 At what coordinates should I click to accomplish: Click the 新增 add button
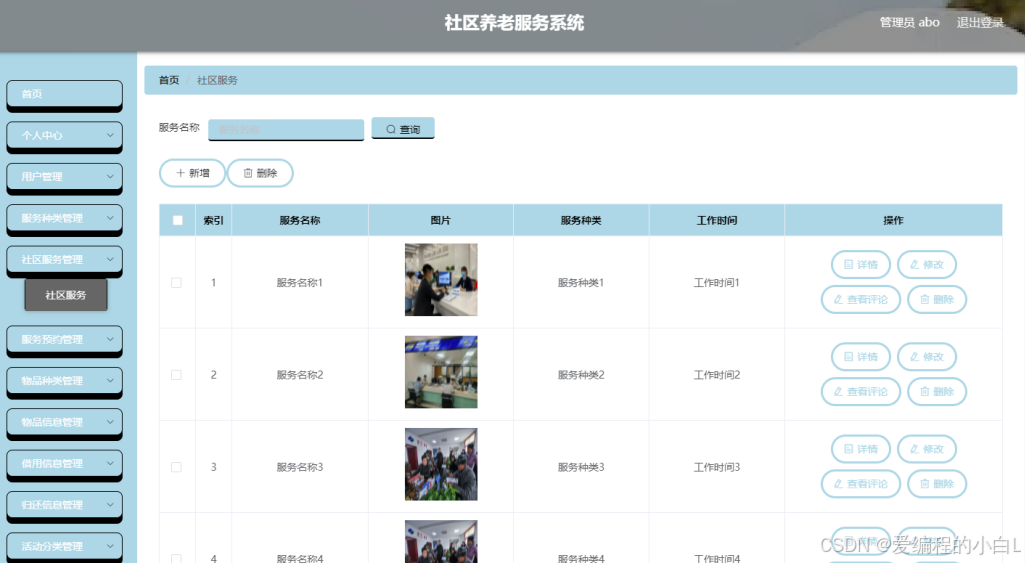[193, 173]
